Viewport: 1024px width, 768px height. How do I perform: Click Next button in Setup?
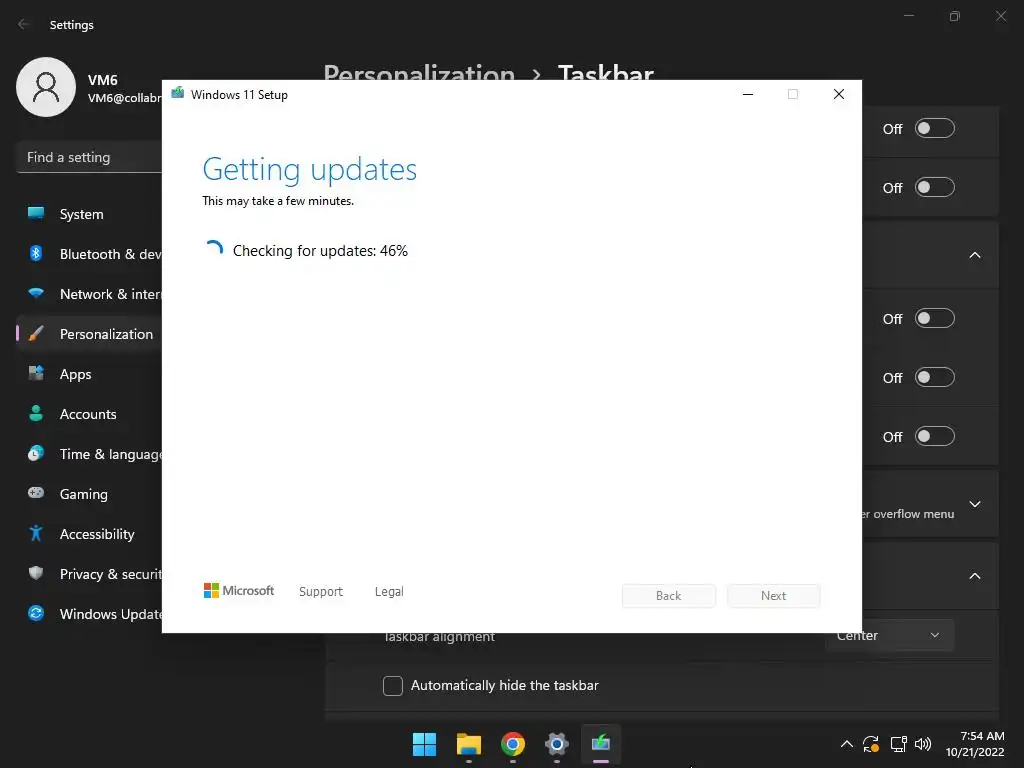coord(774,596)
